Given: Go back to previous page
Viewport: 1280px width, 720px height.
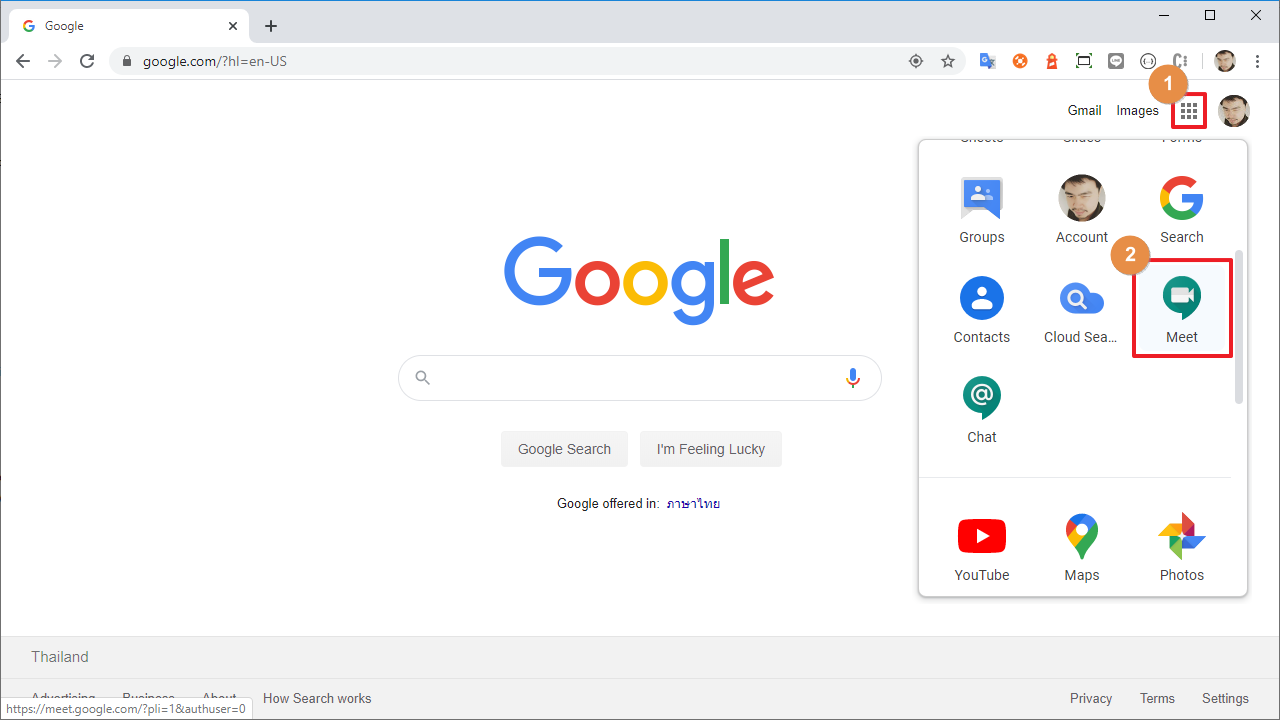Looking at the screenshot, I should pos(23,61).
